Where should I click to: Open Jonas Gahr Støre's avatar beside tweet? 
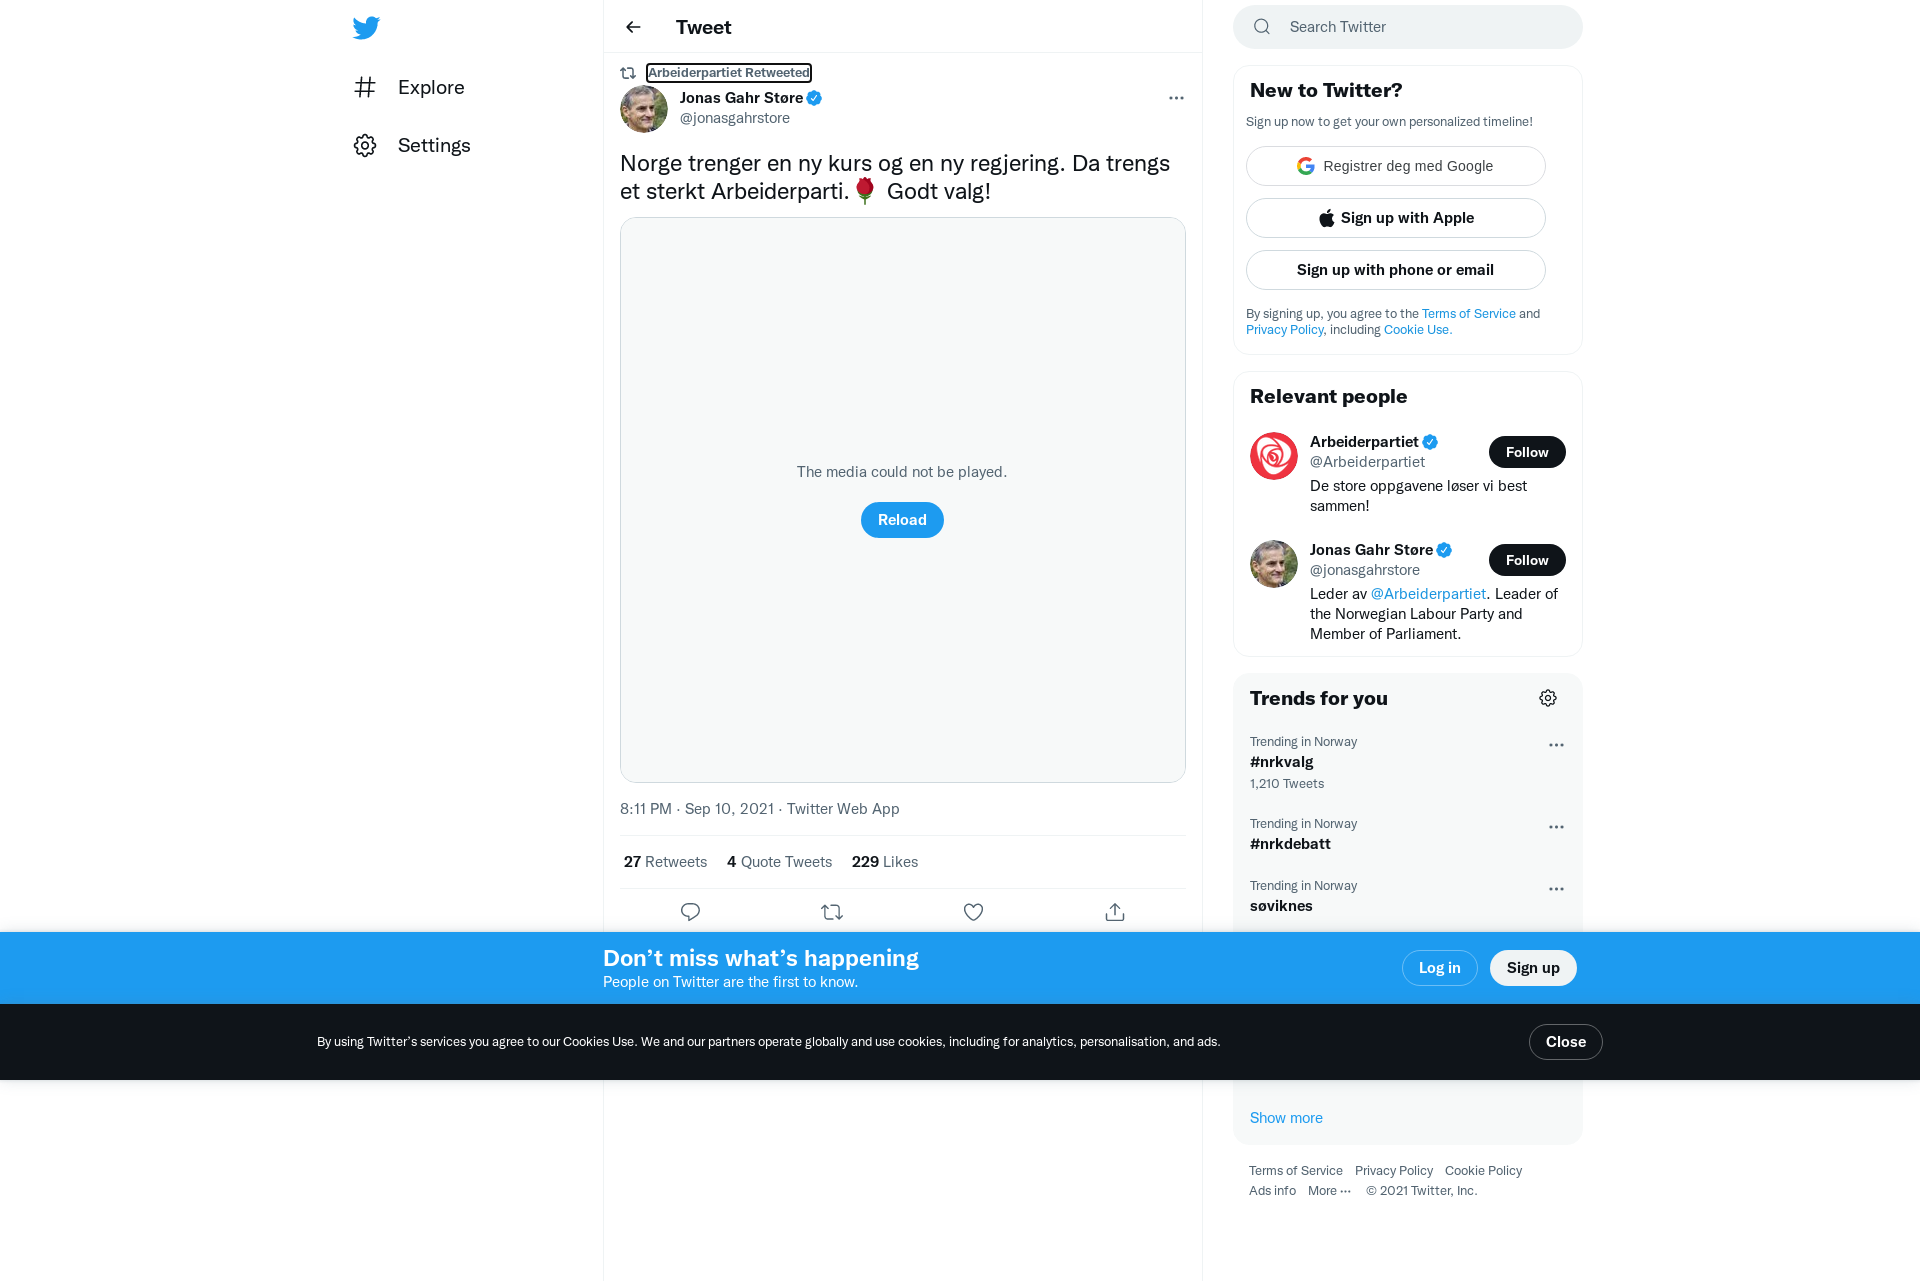(644, 109)
